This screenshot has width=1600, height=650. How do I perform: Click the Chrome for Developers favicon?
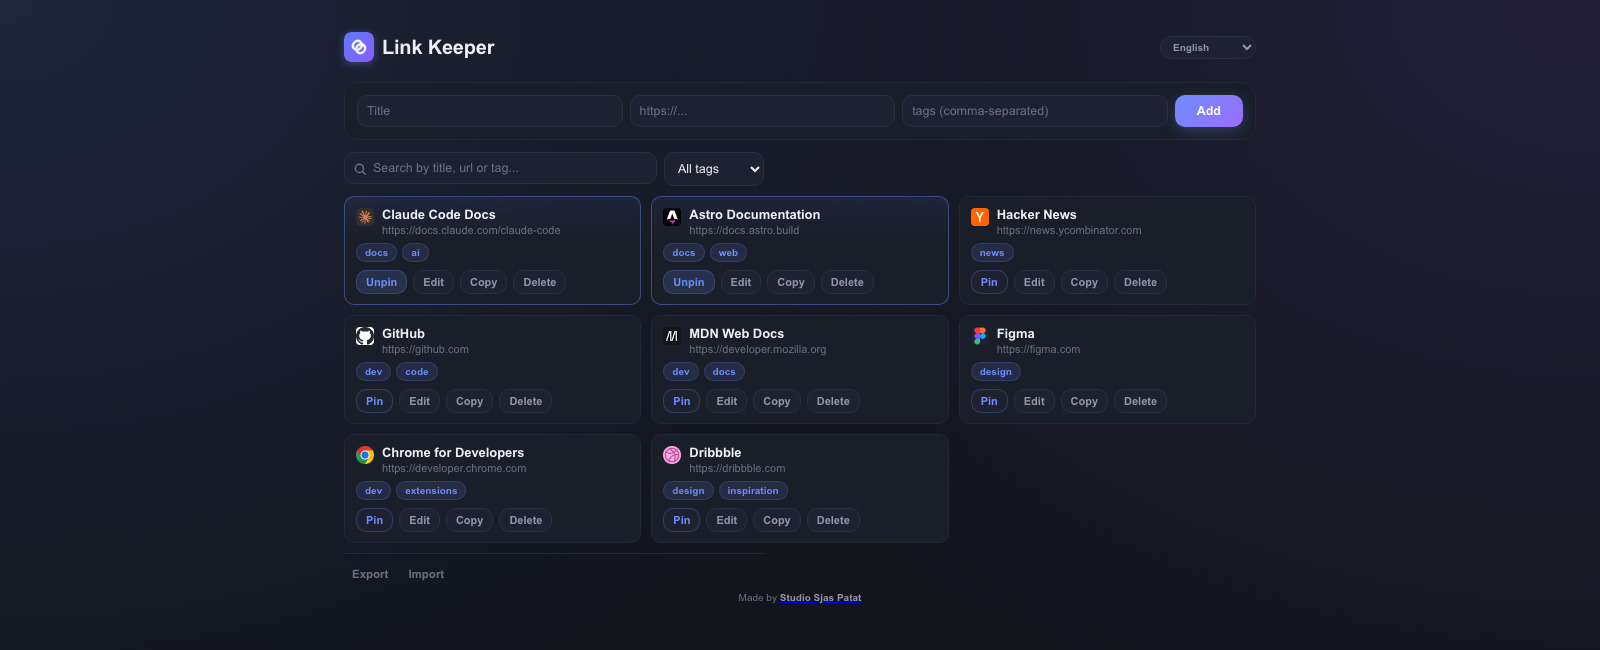(x=365, y=455)
